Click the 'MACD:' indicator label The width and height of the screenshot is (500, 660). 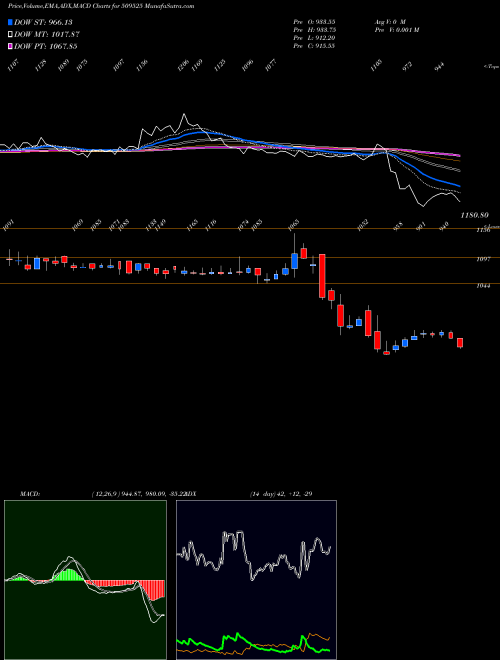pyautogui.click(x=30, y=494)
